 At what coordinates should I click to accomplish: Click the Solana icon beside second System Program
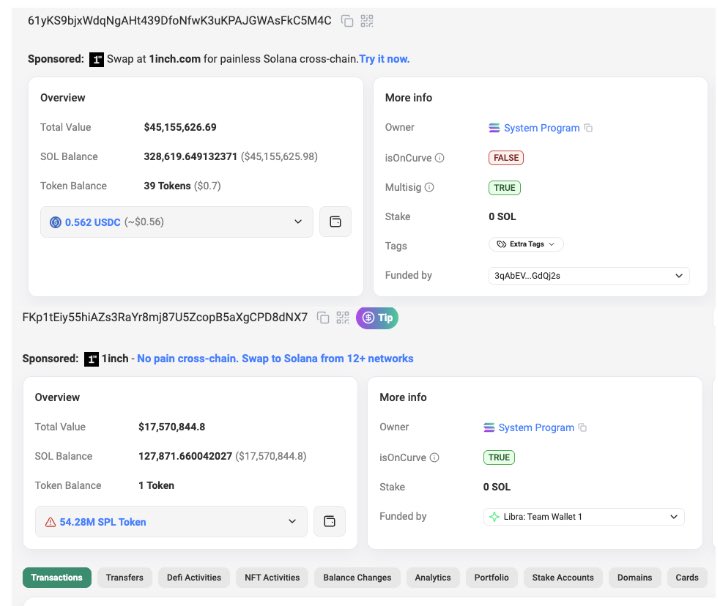click(x=489, y=427)
